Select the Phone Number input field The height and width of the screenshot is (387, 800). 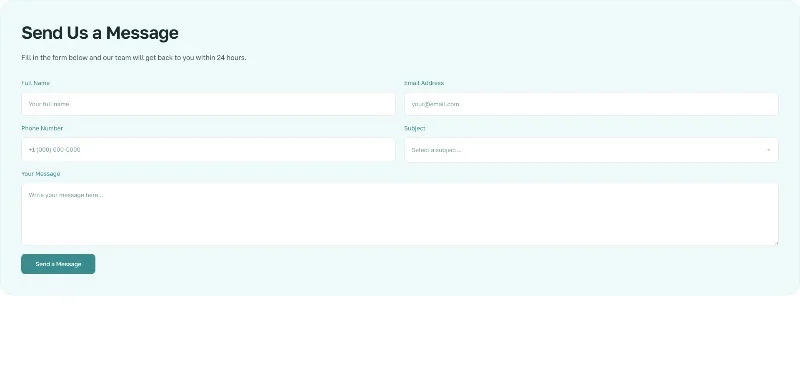[x=208, y=150]
